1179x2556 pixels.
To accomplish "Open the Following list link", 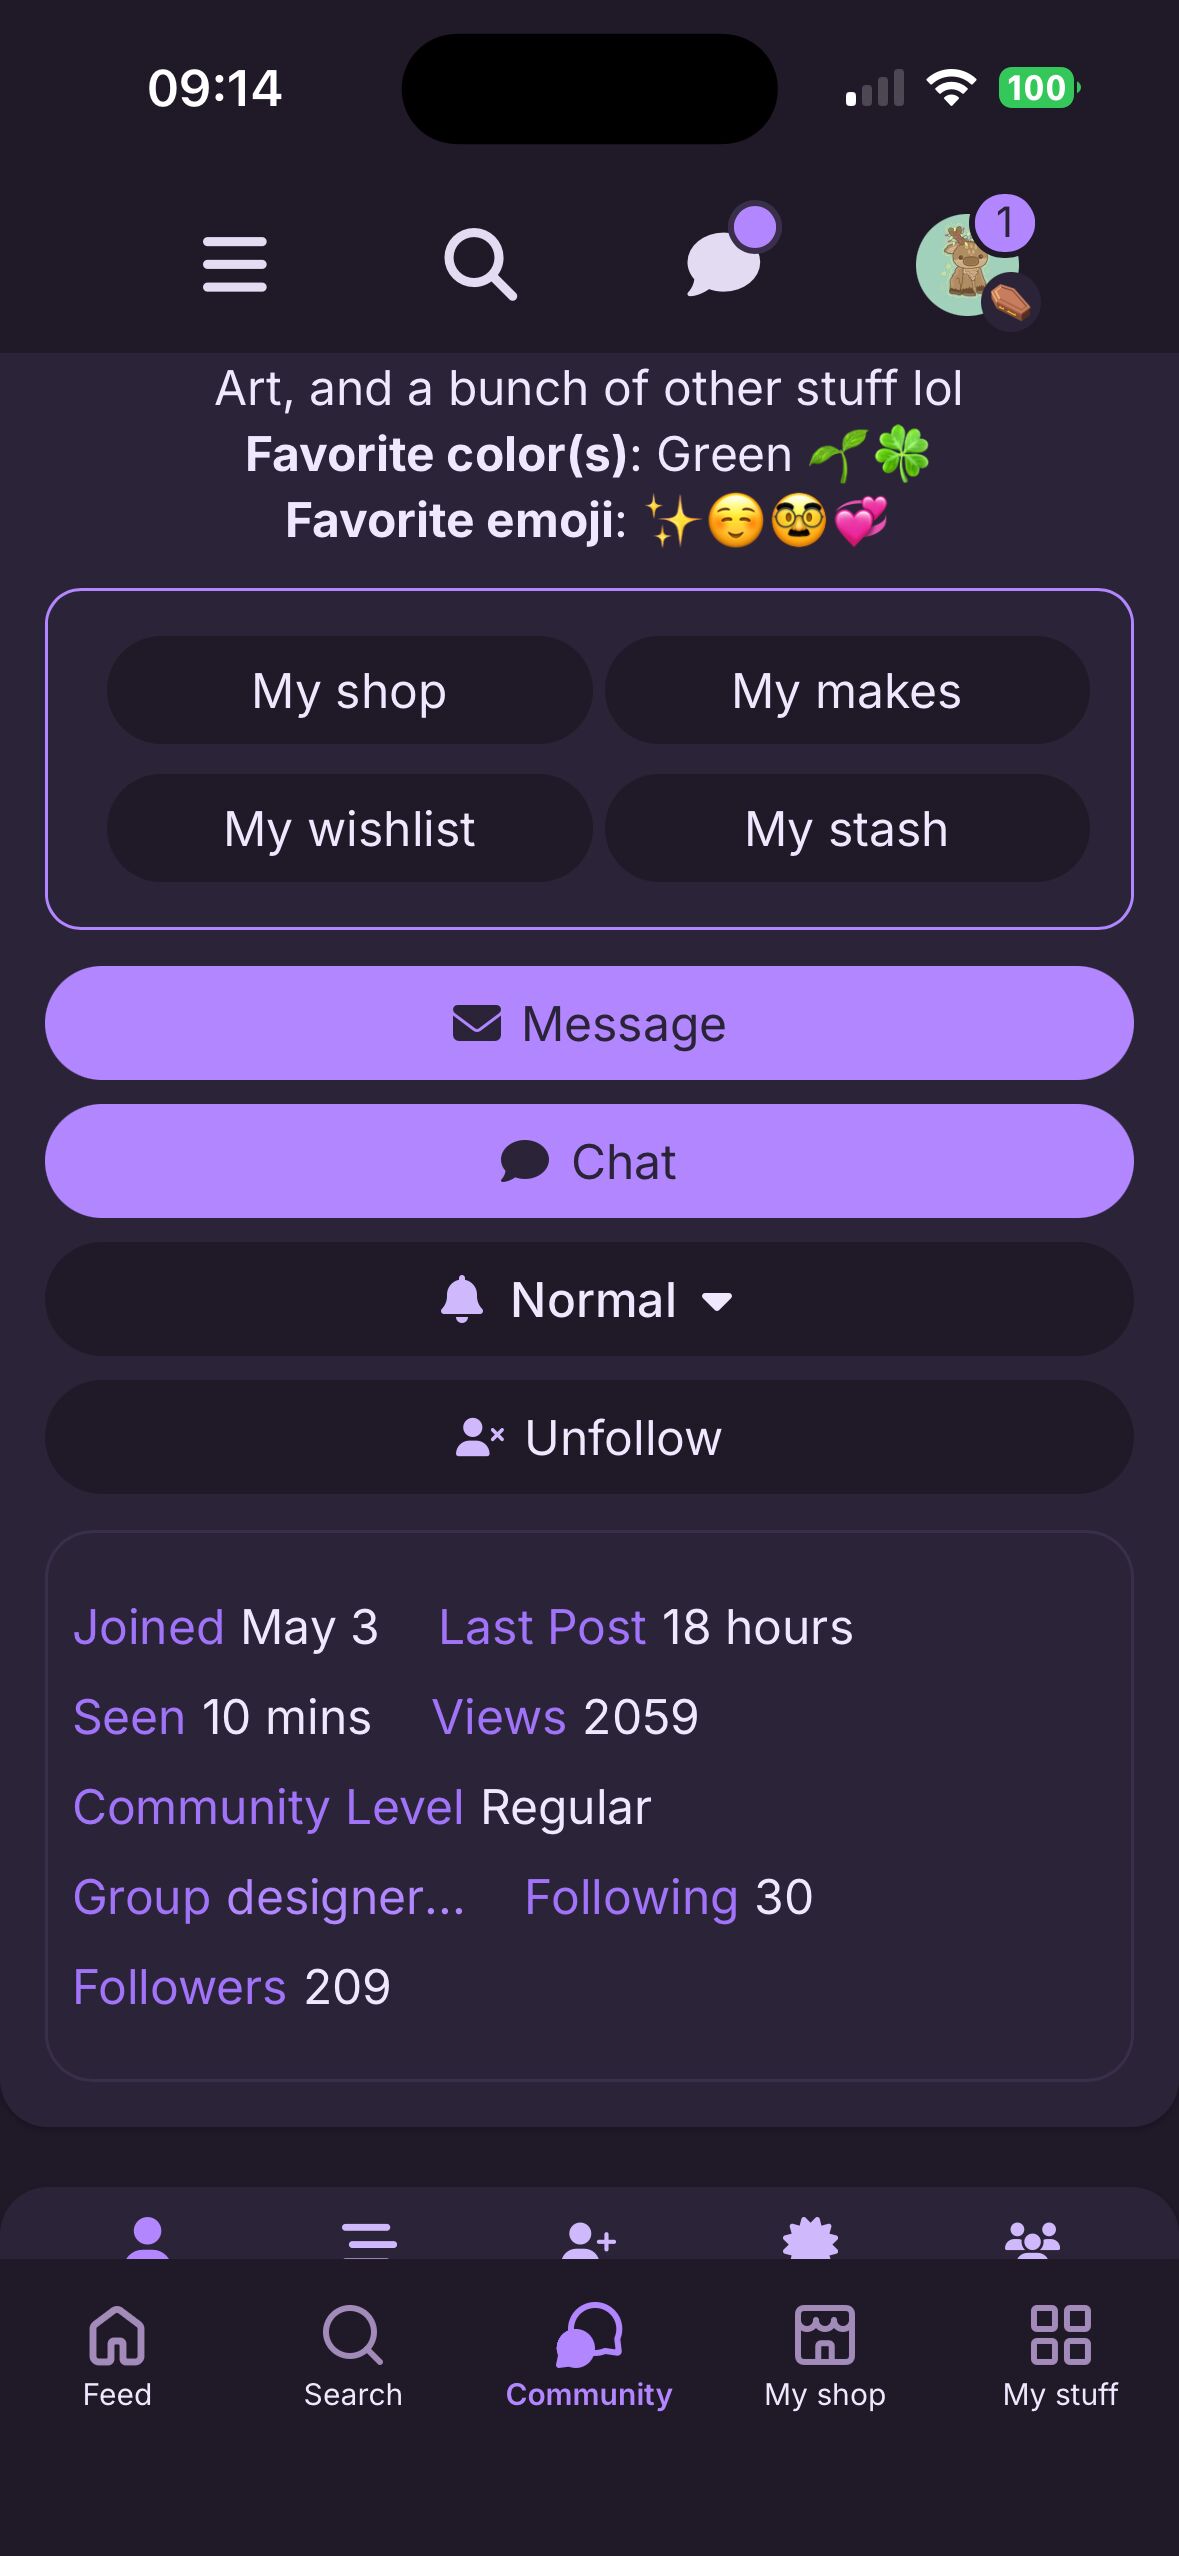I will pyautogui.click(x=631, y=1897).
